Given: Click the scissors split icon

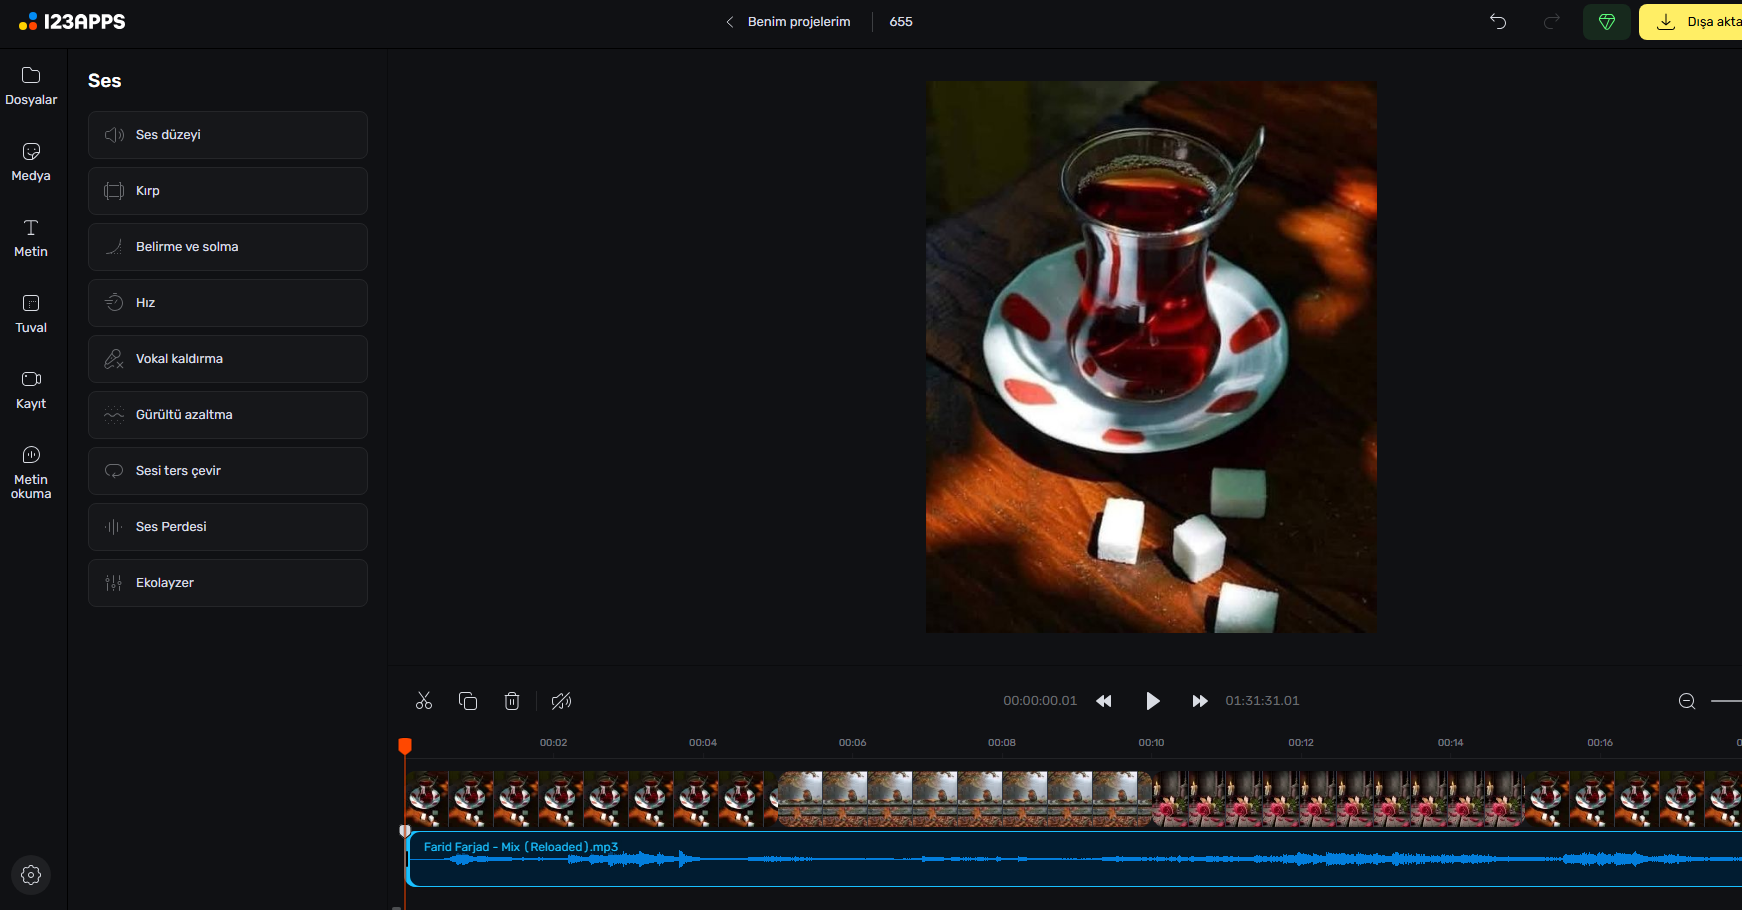Looking at the screenshot, I should pos(424,701).
